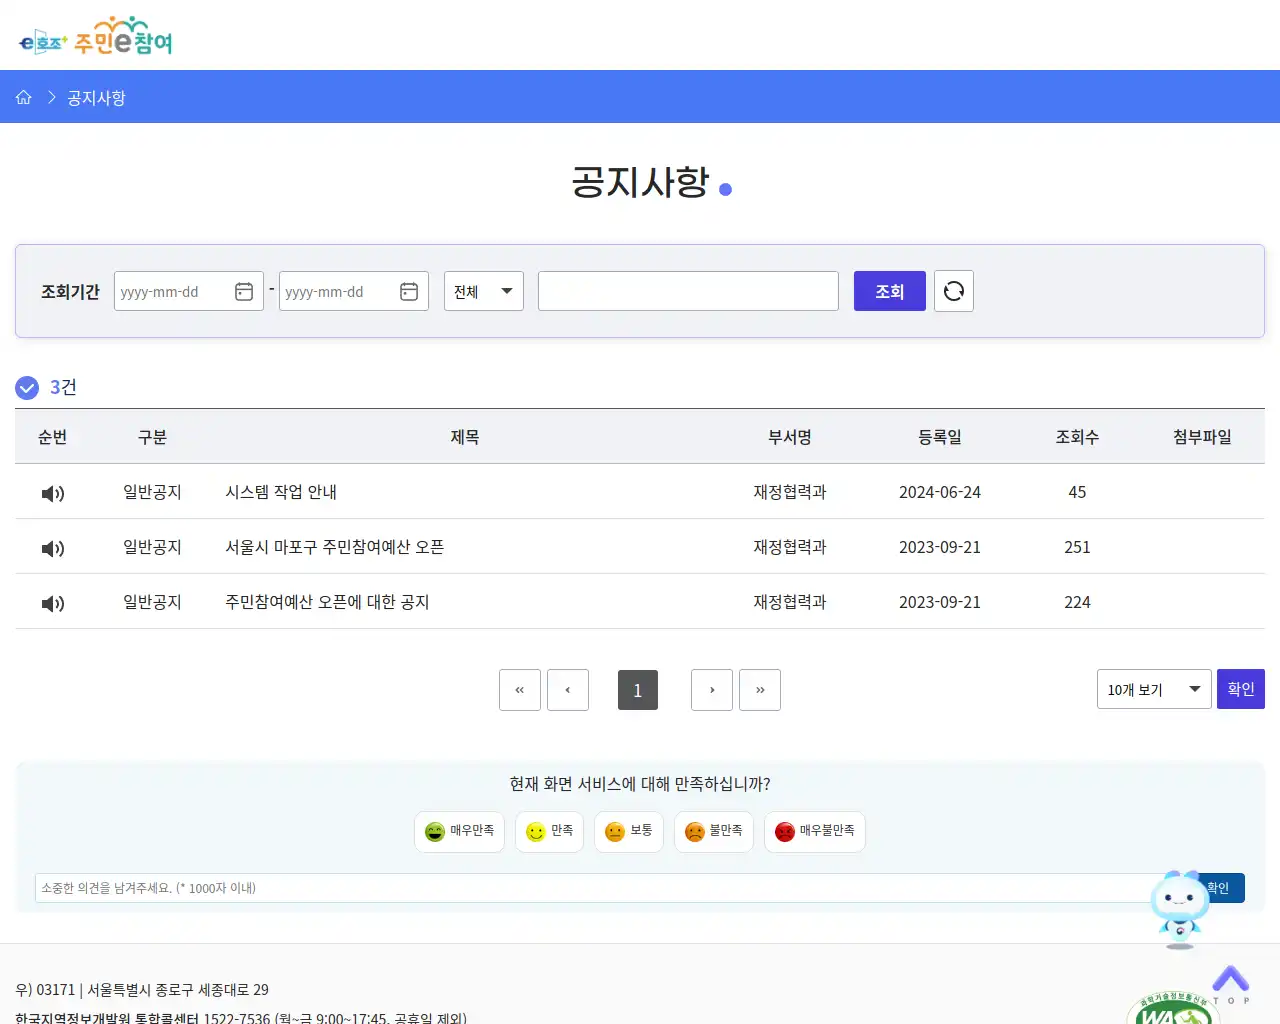1280x1024 pixels.
Task: Jump to first page of results
Action: [520, 690]
